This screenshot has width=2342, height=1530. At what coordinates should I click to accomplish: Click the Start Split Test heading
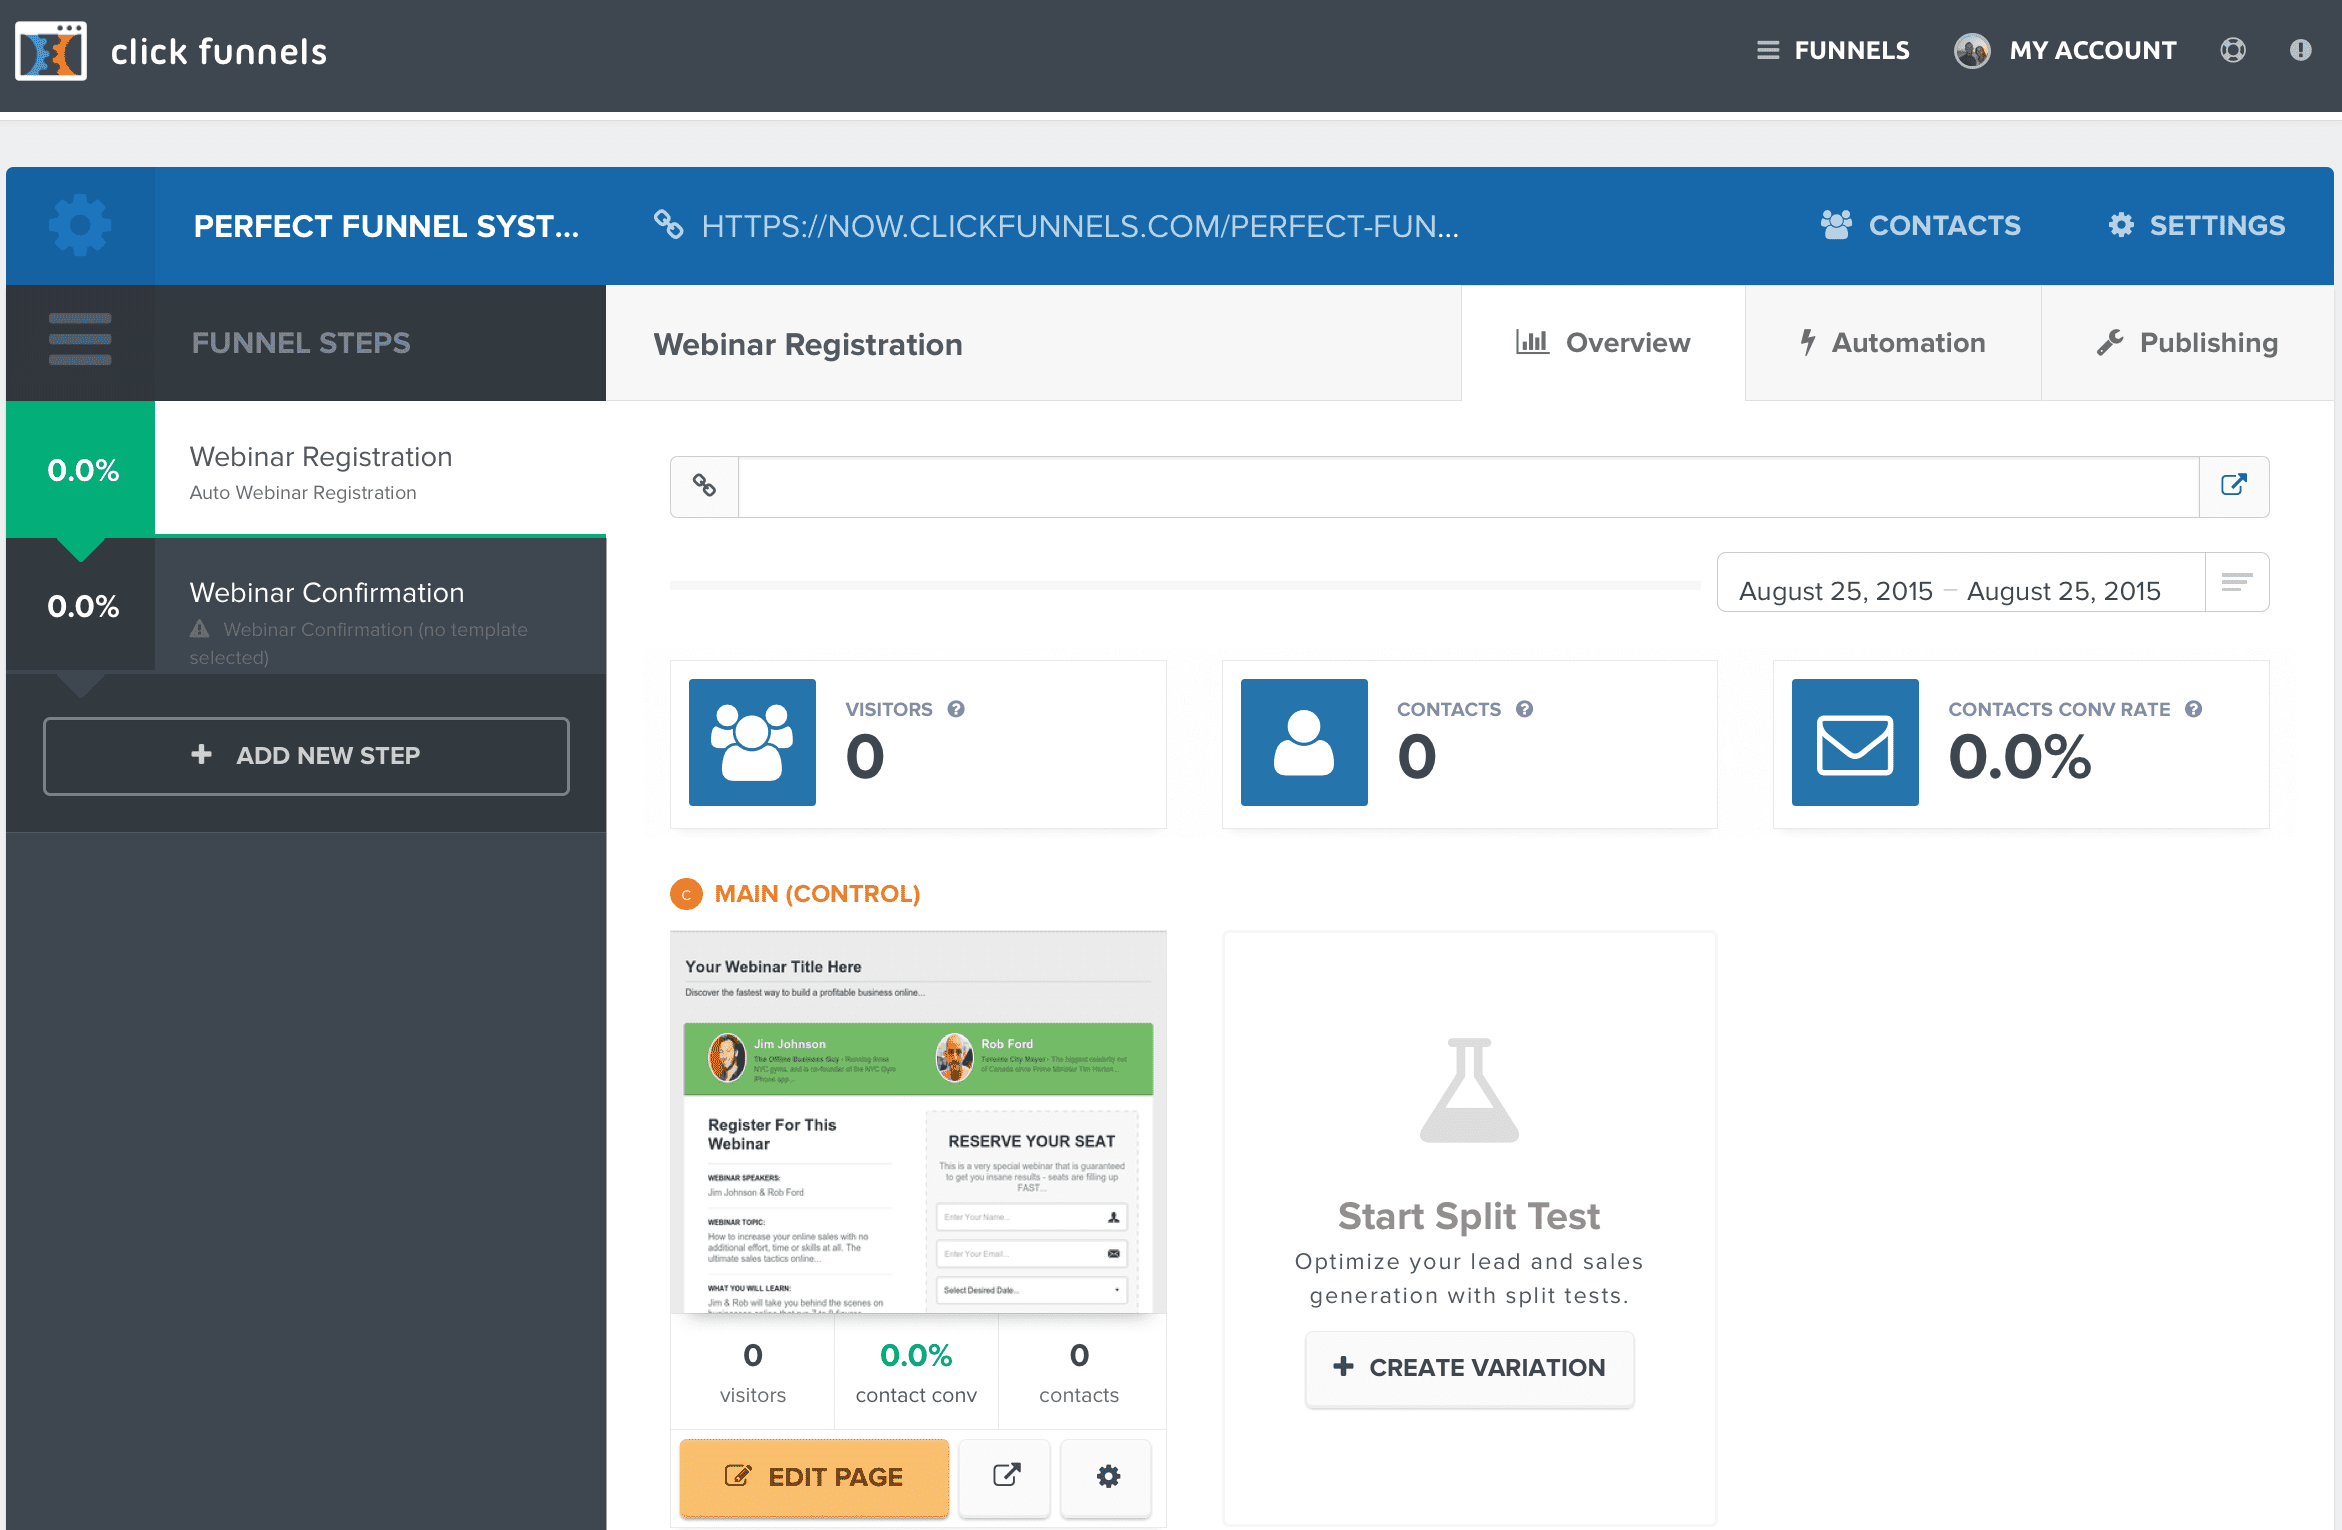tap(1469, 1216)
